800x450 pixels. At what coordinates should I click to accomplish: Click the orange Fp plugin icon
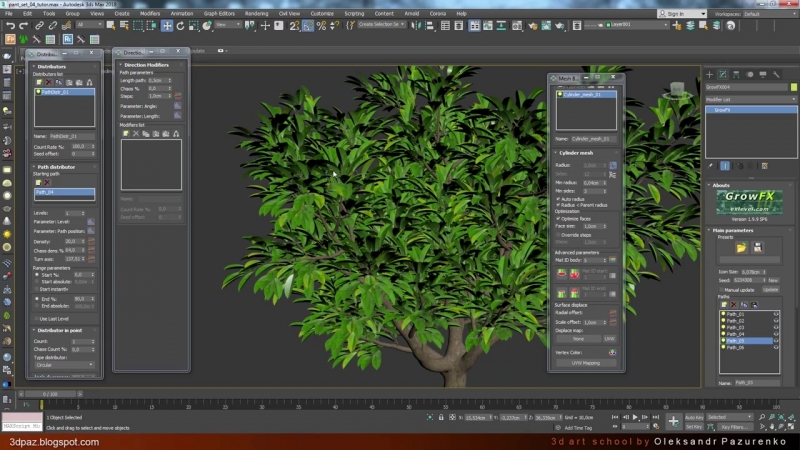pos(10,39)
